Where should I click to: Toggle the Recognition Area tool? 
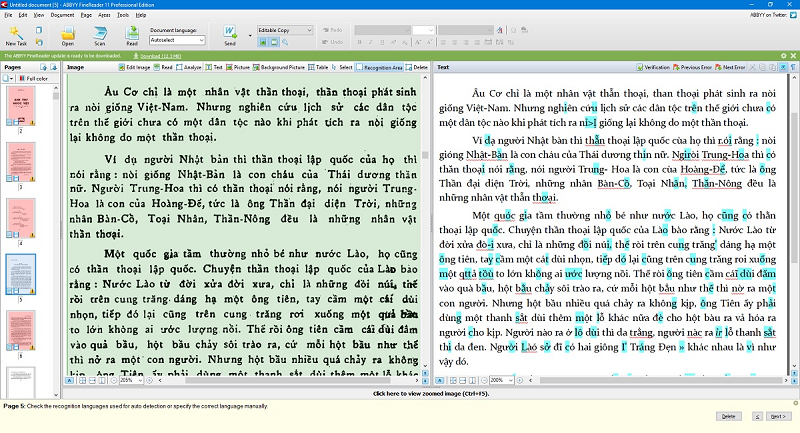coord(381,67)
